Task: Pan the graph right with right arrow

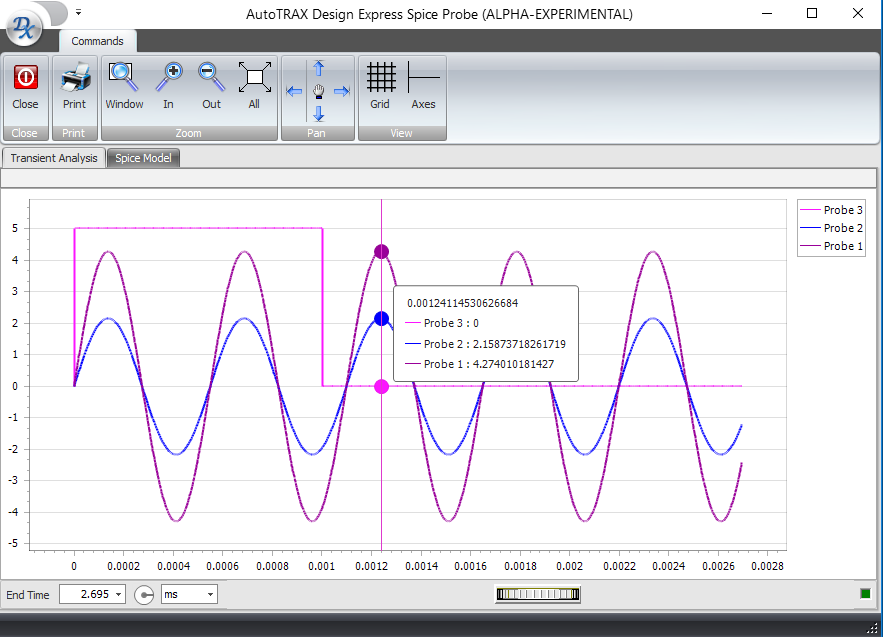Action: tap(342, 91)
